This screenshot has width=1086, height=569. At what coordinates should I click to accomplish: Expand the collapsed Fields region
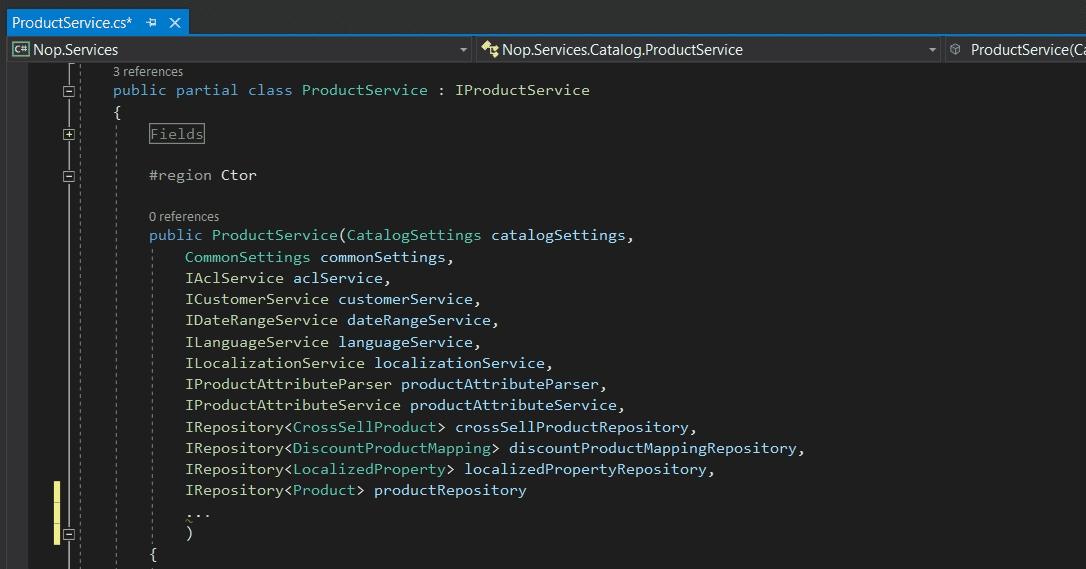pos(69,134)
